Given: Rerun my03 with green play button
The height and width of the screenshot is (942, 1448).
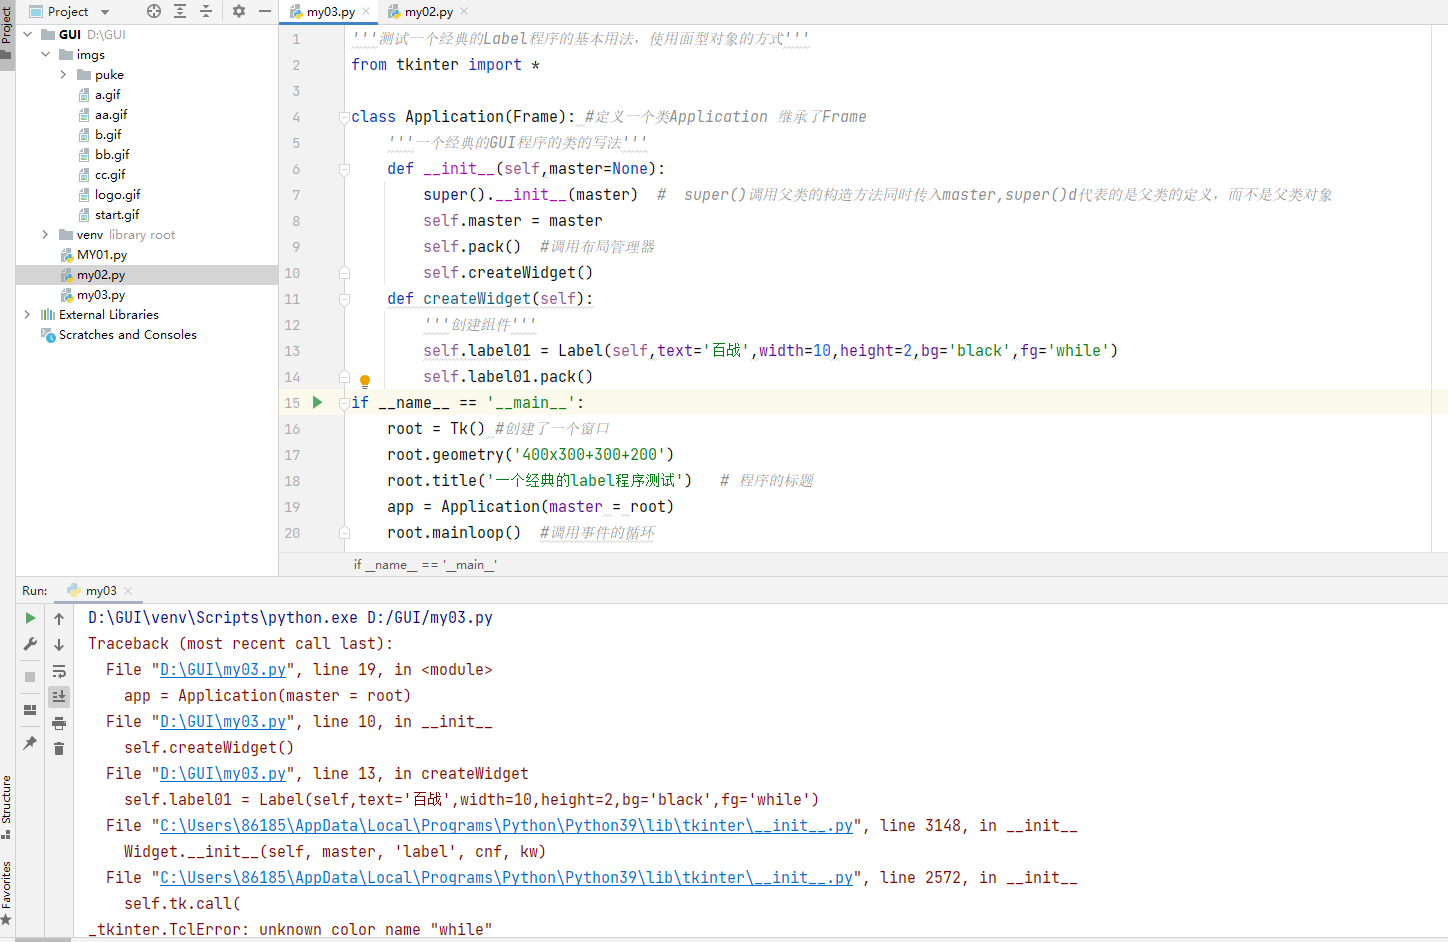Looking at the screenshot, I should [x=30, y=618].
